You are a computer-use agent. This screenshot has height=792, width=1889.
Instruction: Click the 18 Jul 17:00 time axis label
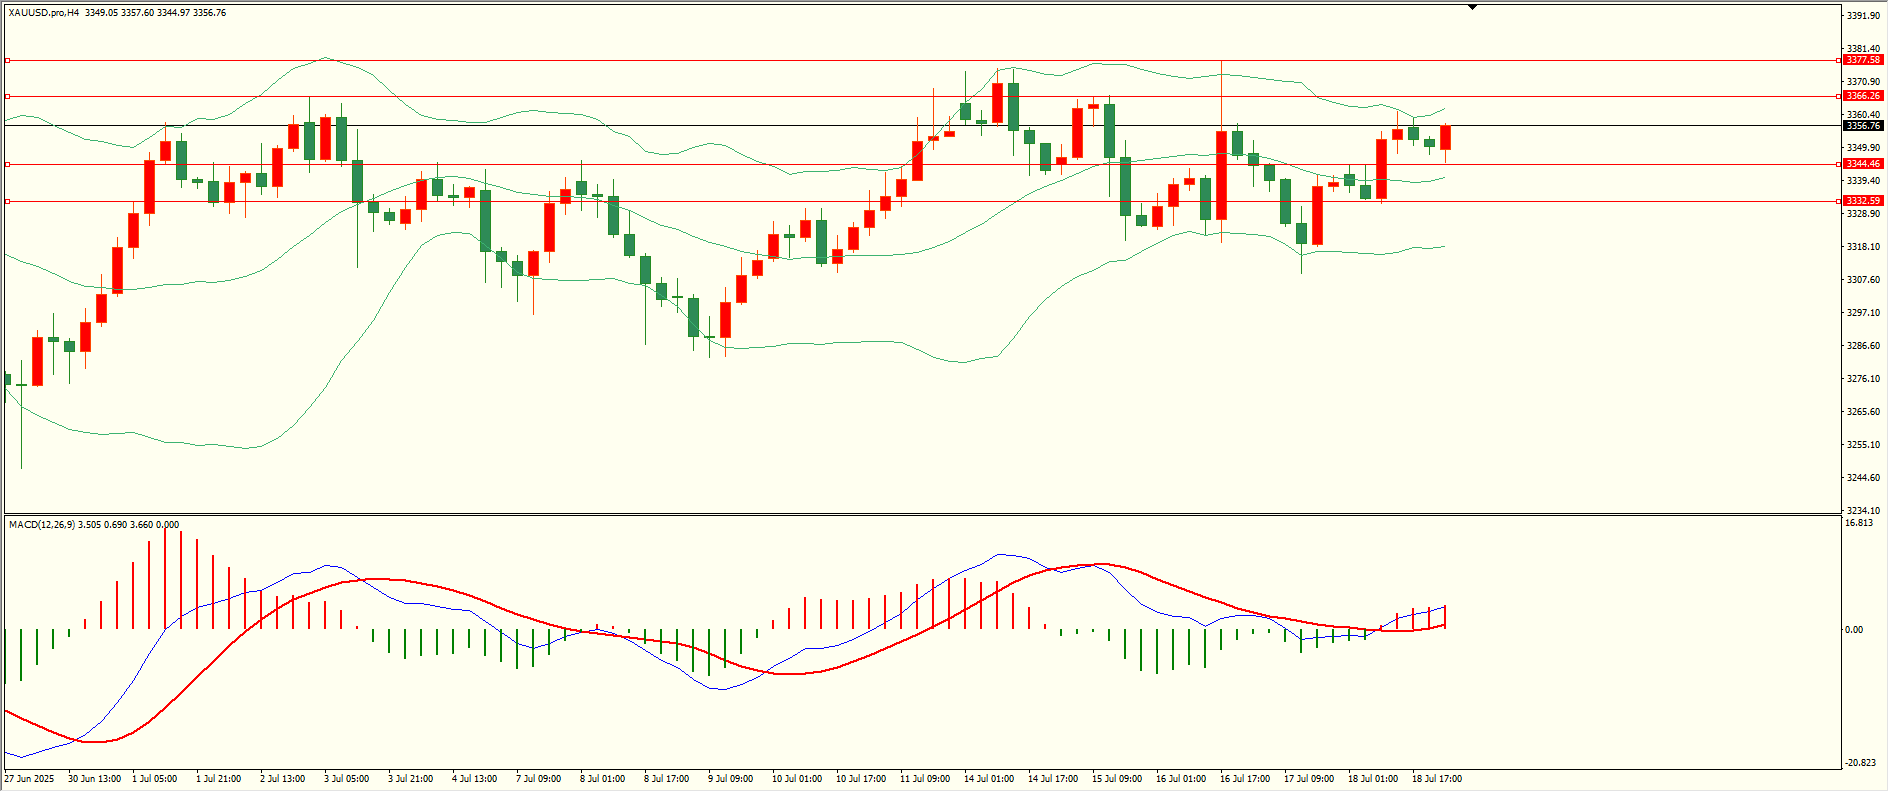click(x=1437, y=779)
